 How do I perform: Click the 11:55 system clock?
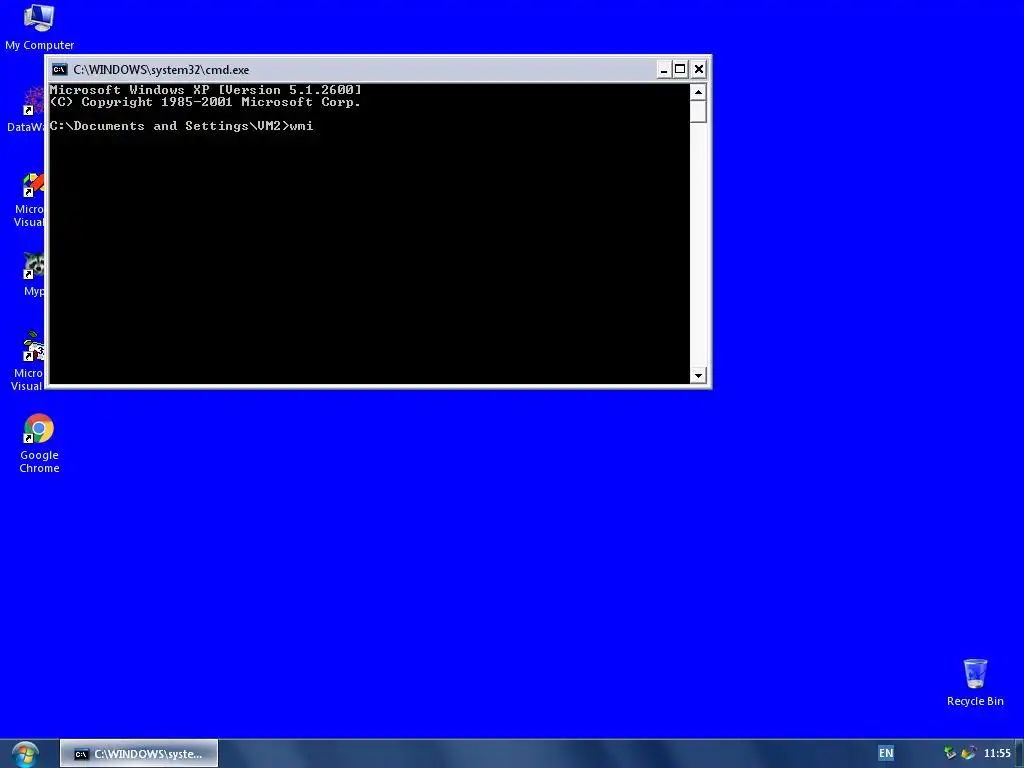997,753
